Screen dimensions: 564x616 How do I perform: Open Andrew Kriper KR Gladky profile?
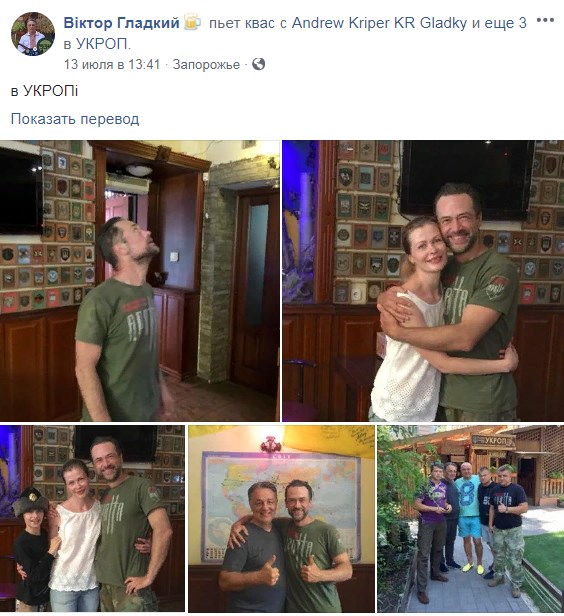tap(379, 23)
